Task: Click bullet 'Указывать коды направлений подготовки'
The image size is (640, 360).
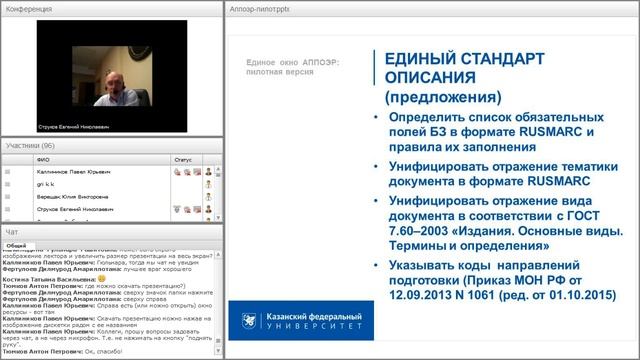Action: 502,280
